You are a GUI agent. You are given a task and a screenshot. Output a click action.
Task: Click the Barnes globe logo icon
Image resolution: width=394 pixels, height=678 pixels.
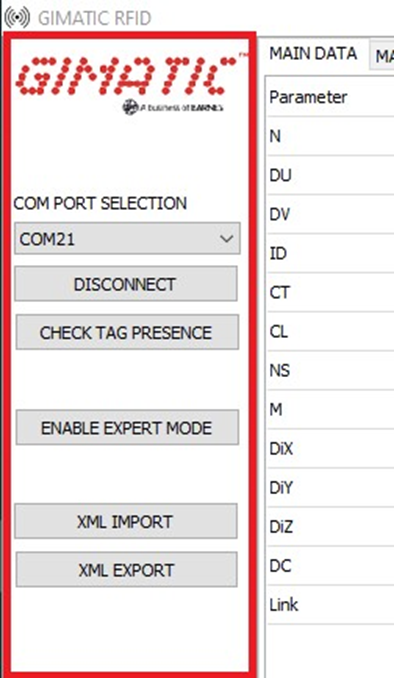tap(130, 107)
